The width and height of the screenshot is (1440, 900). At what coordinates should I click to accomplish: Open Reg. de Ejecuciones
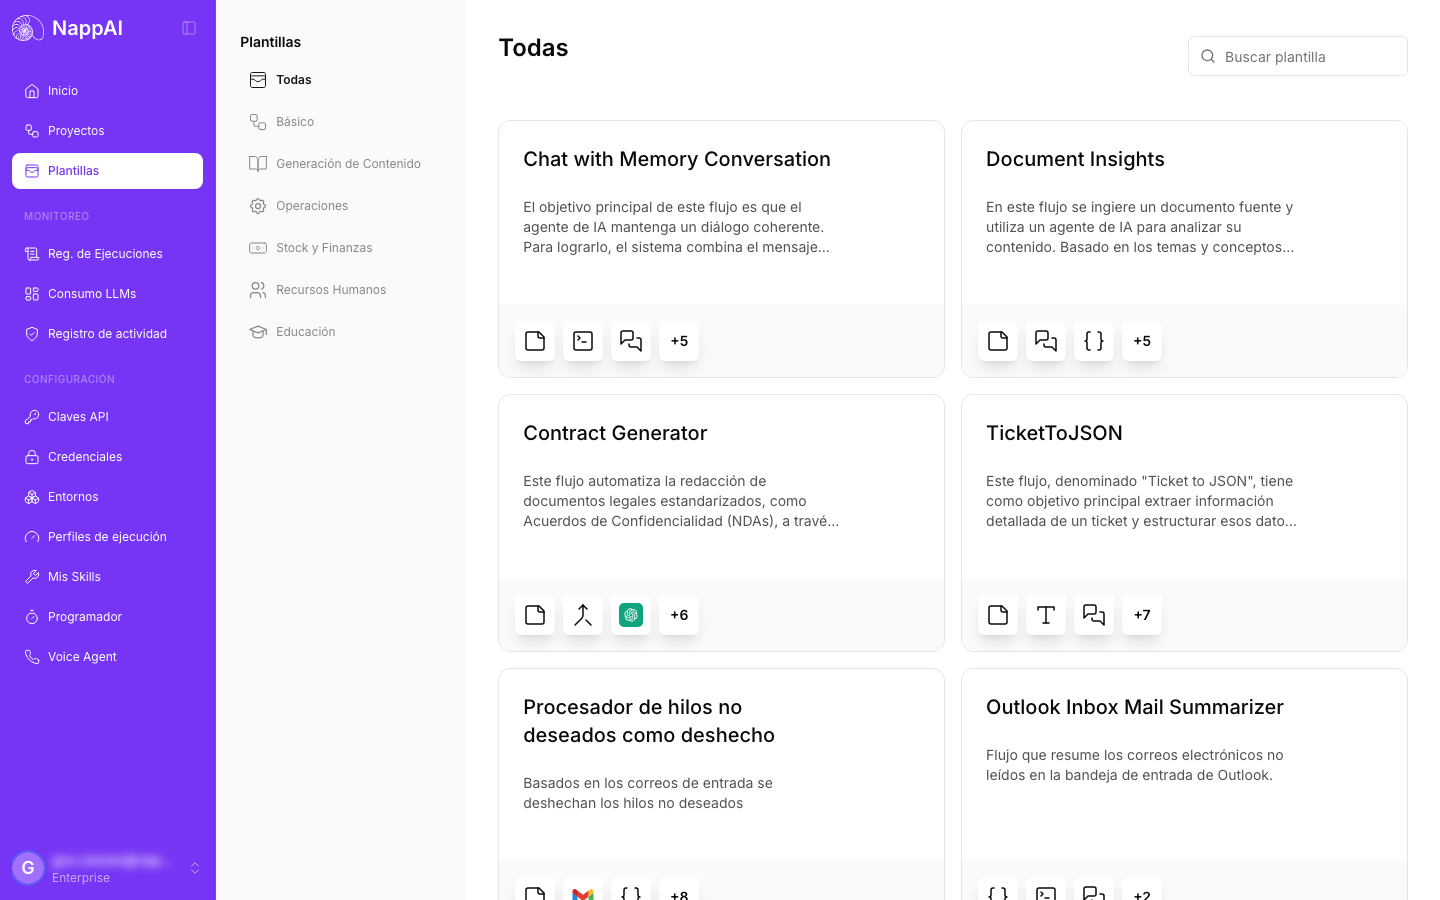[x=108, y=254]
